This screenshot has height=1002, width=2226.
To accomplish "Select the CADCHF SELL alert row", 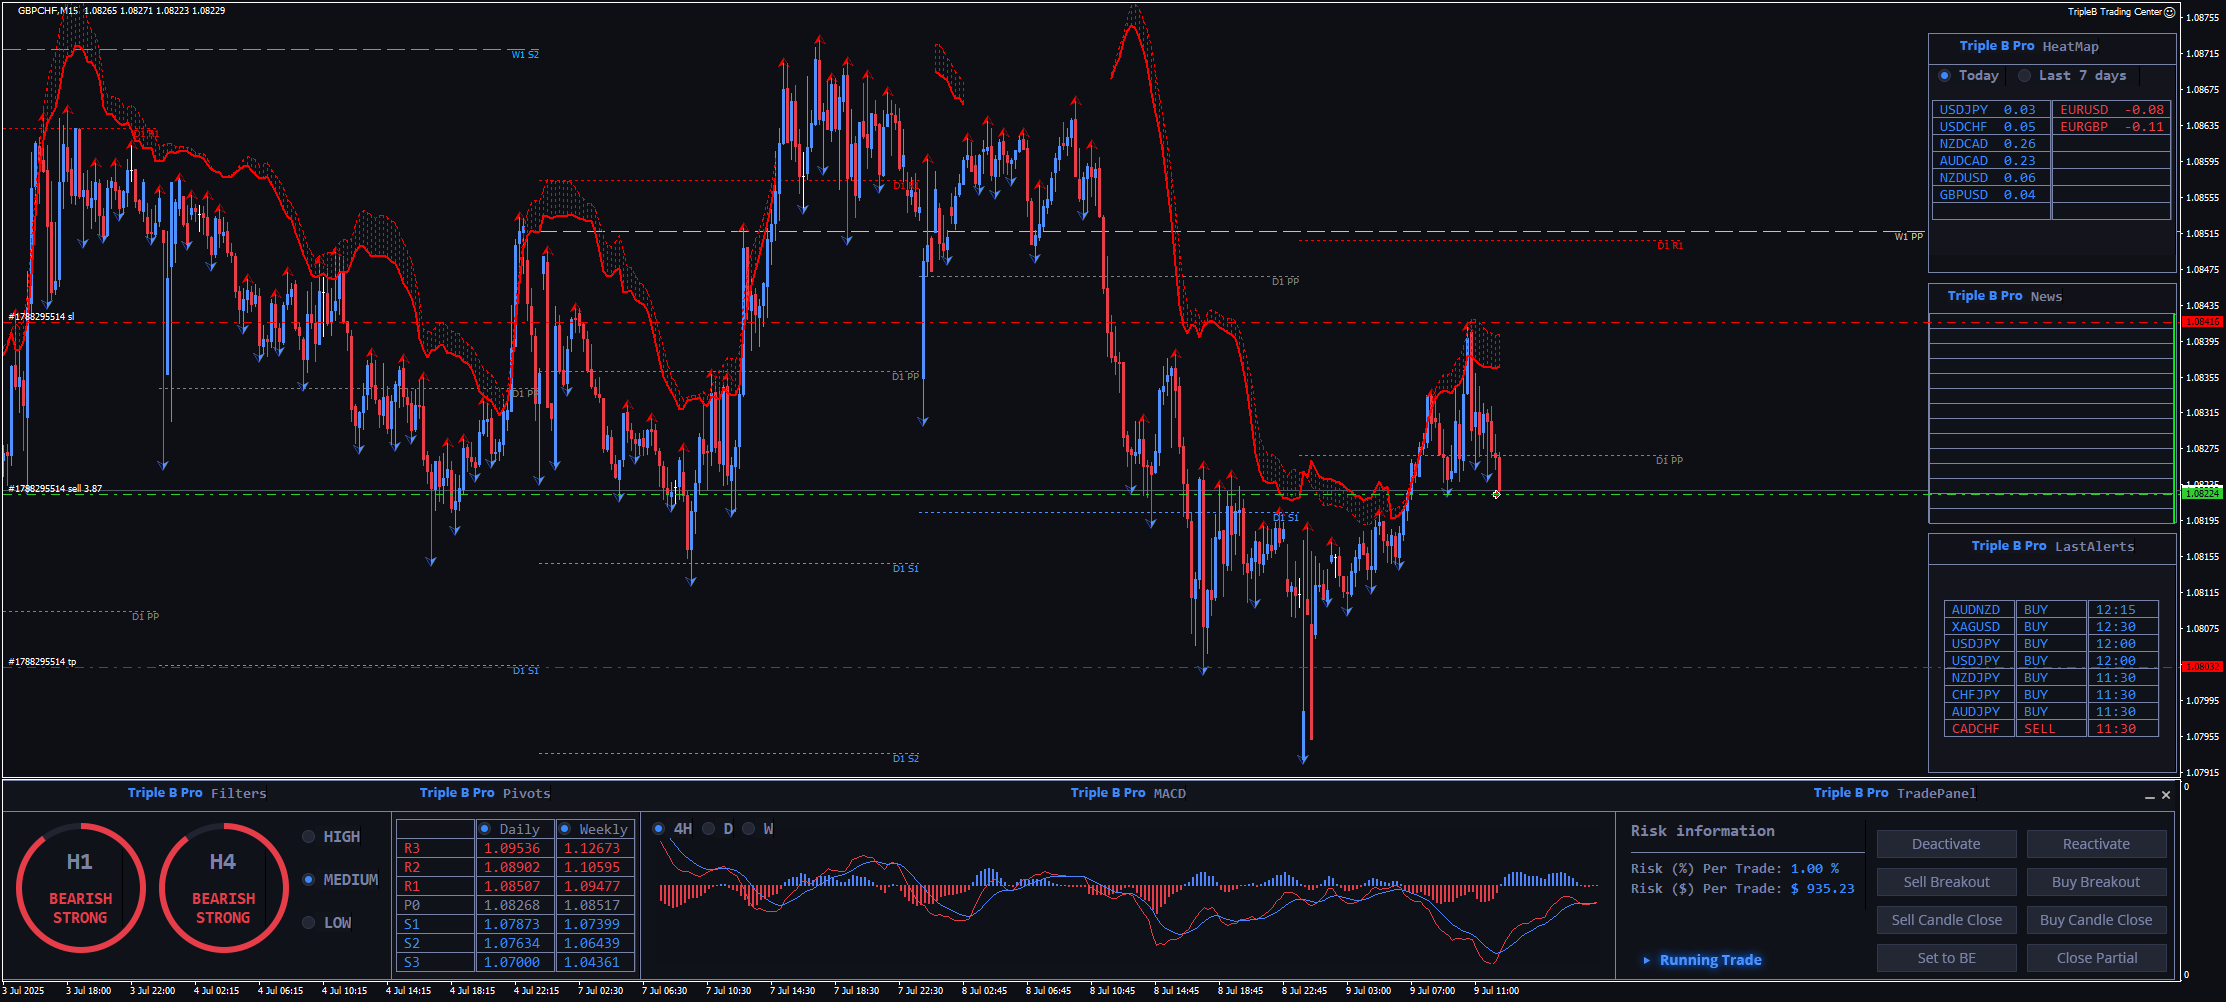I will pos(2050,729).
